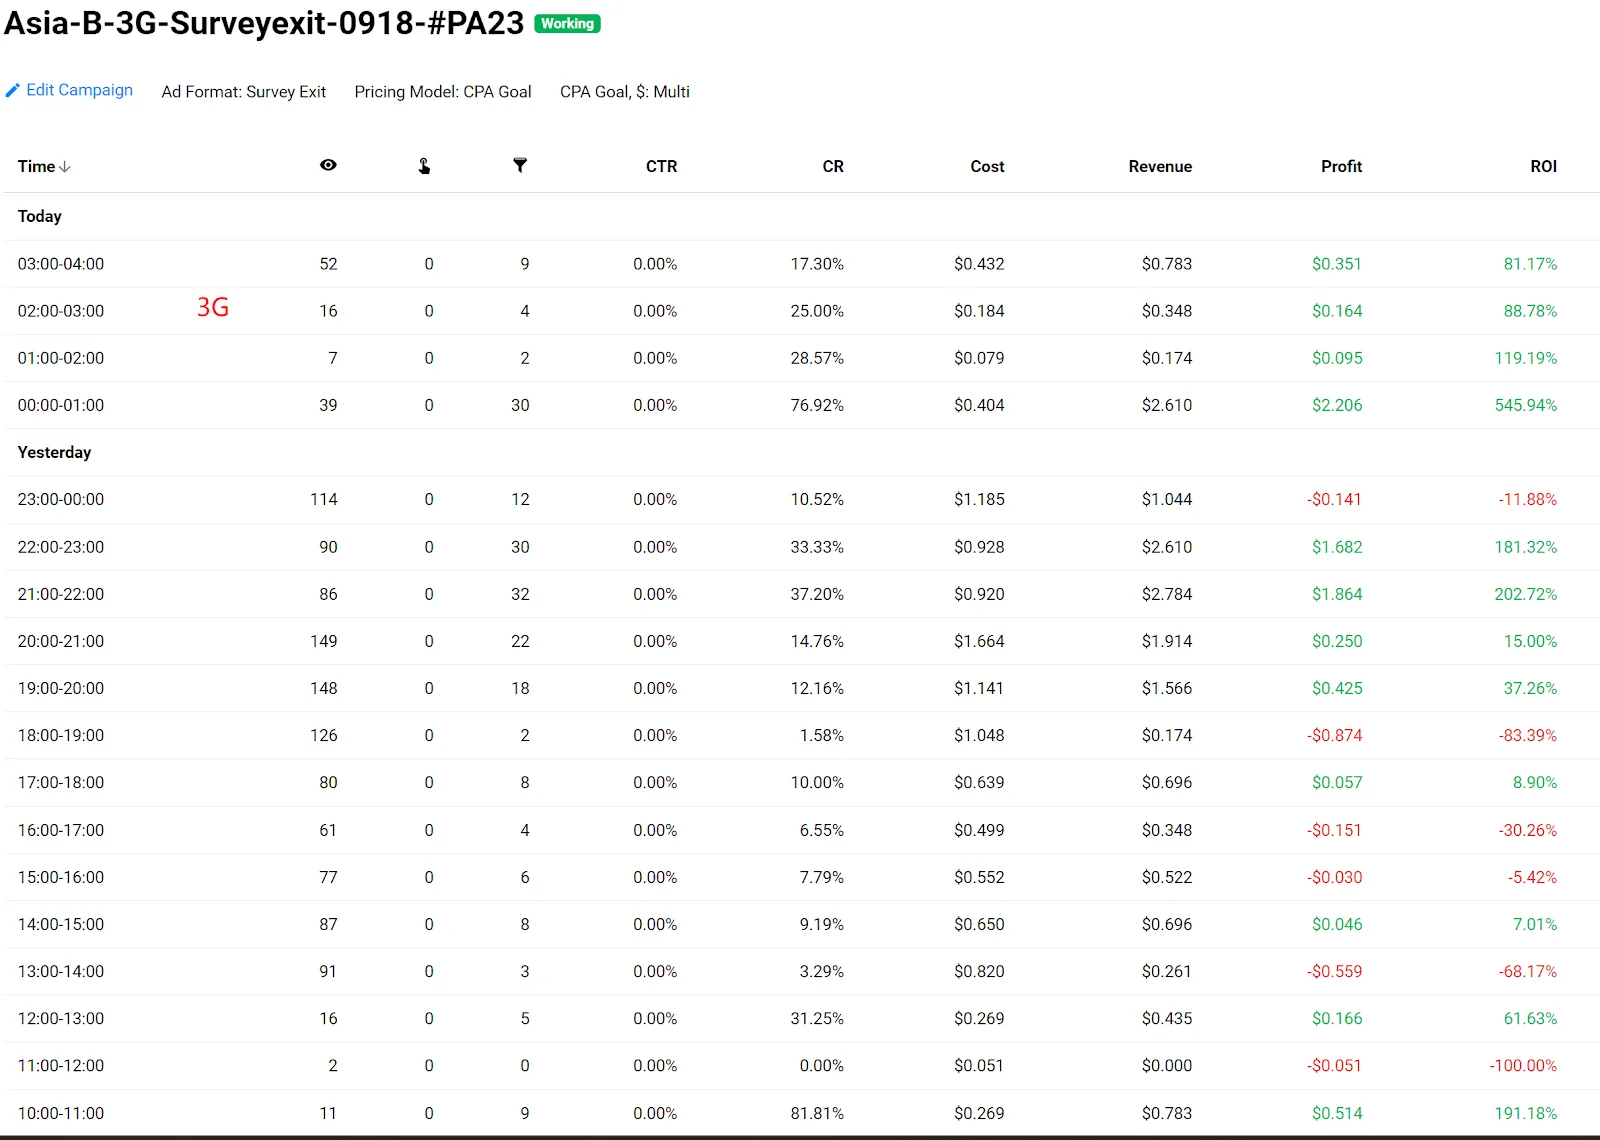Sort table by Revenue column header
Screen dimensions: 1600x1140
pyautogui.click(x=1159, y=166)
